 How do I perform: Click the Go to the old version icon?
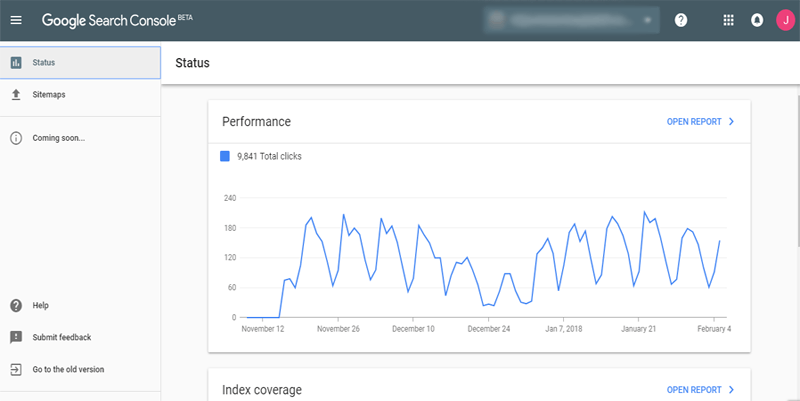click(x=16, y=369)
